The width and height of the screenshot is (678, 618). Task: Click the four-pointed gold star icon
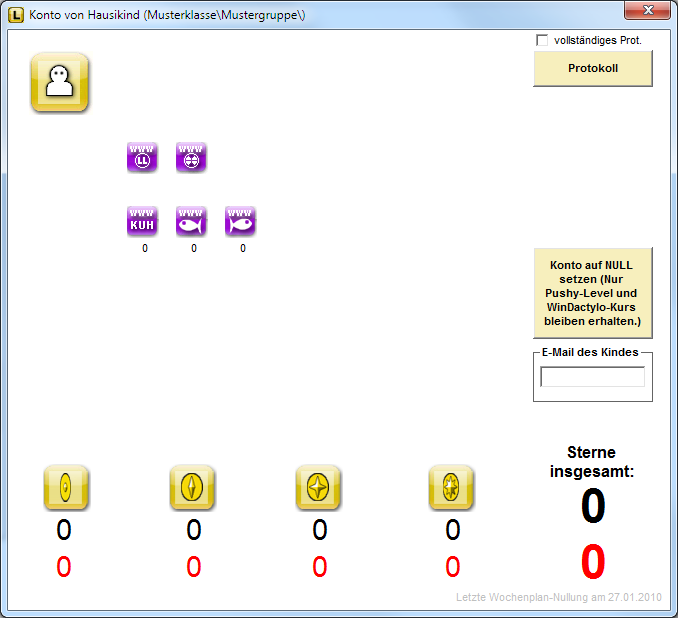(x=318, y=488)
